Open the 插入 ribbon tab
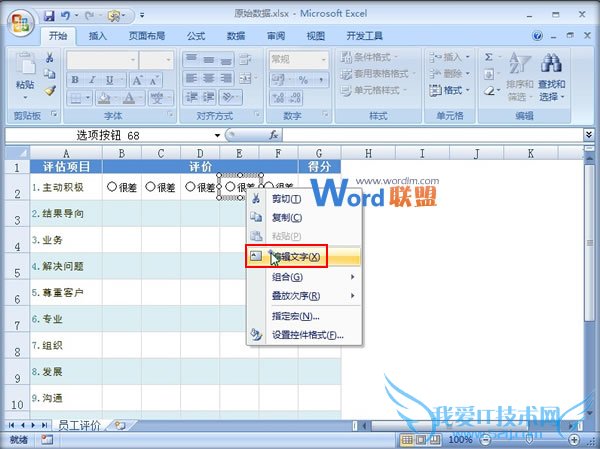This screenshot has height=449, width=600. click(98, 36)
